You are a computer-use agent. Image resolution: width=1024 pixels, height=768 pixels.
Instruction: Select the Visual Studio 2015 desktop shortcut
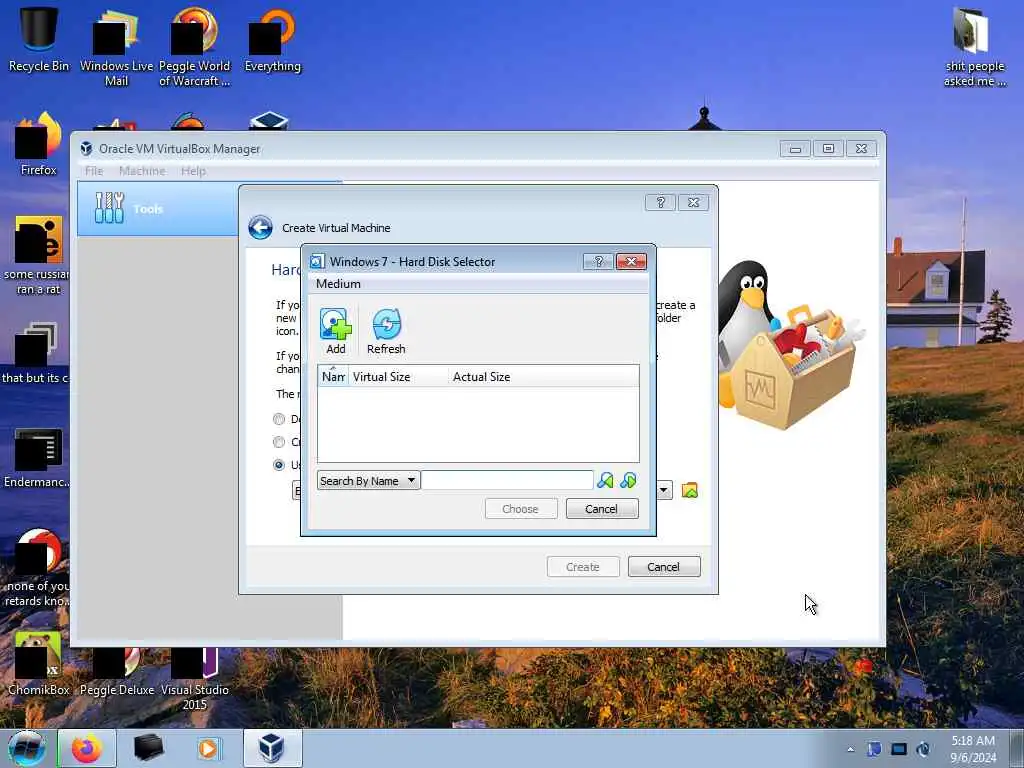point(195,679)
